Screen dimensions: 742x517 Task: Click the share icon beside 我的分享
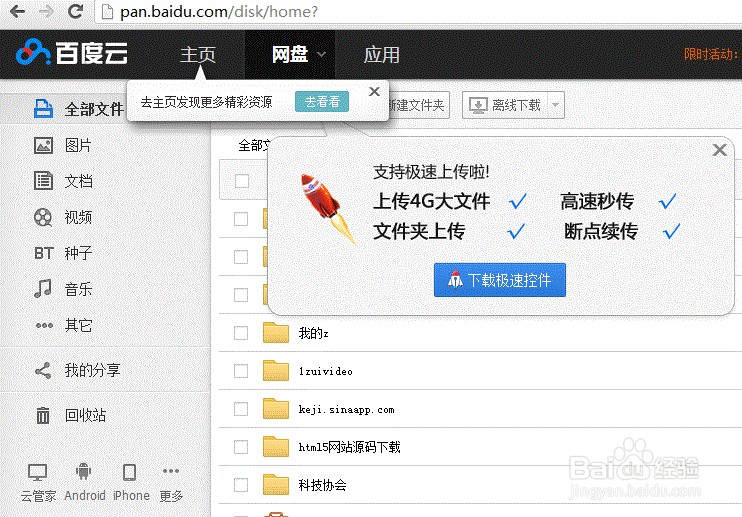tap(43, 370)
